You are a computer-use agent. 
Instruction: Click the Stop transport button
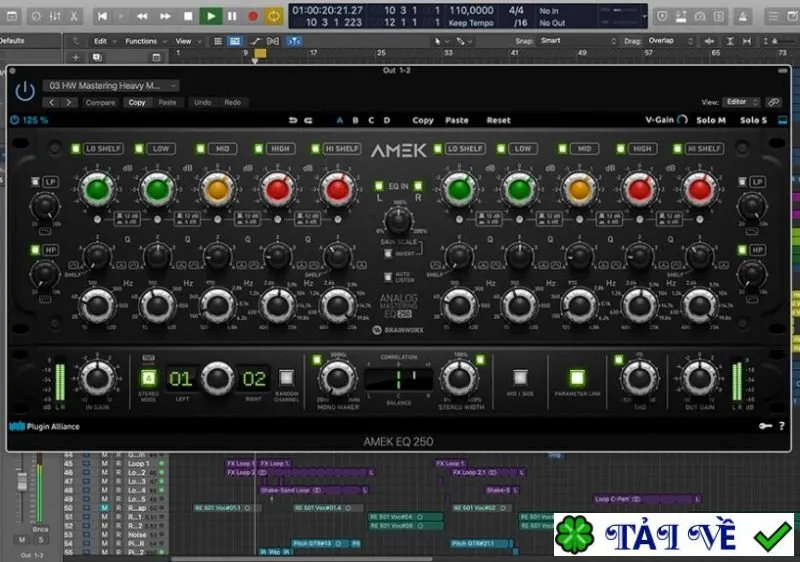[188, 16]
